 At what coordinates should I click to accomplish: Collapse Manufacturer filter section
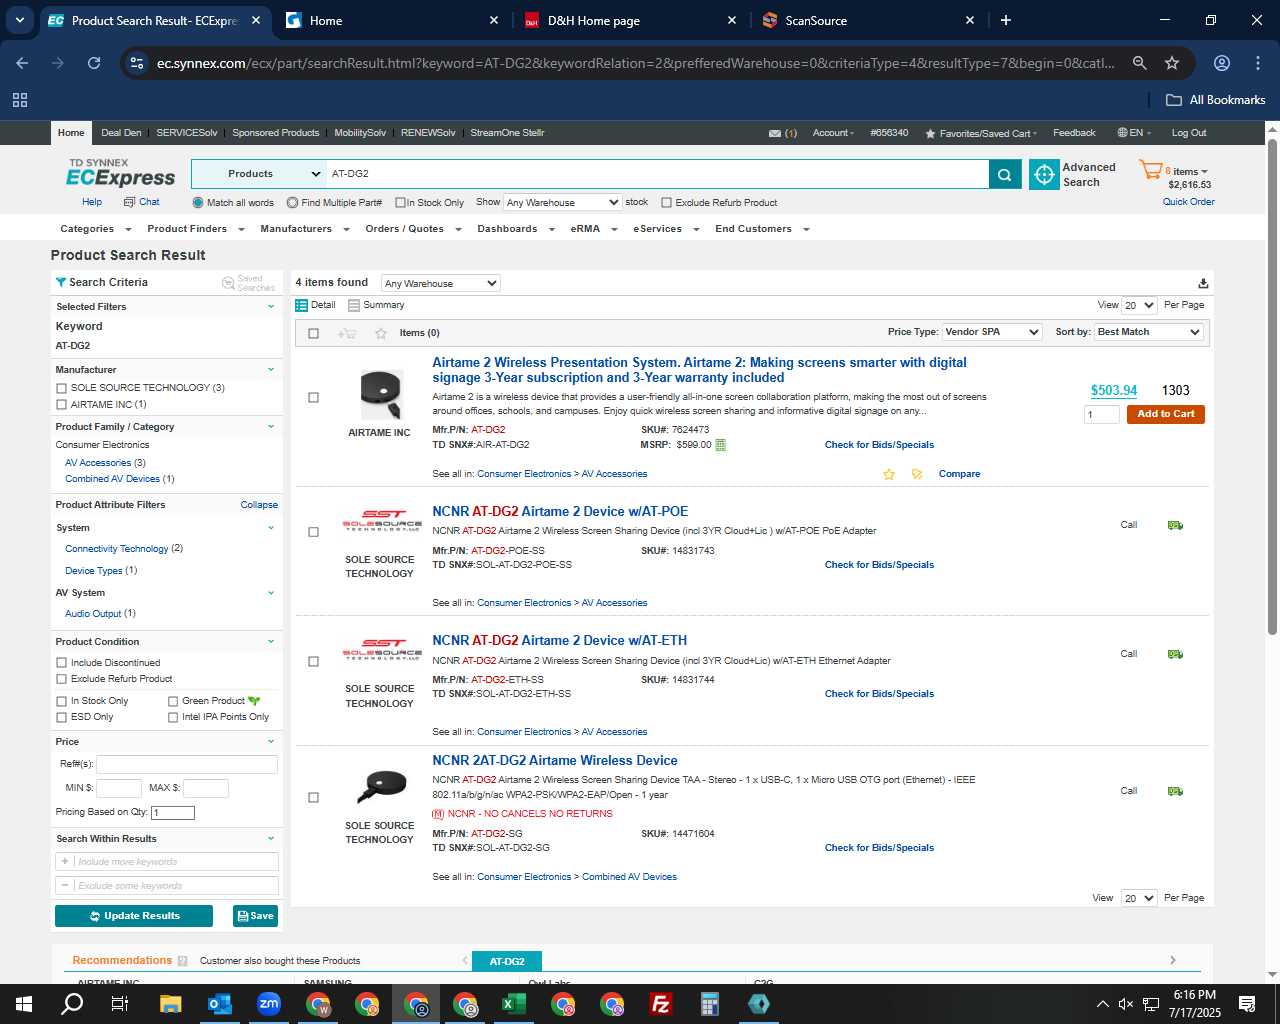271,370
